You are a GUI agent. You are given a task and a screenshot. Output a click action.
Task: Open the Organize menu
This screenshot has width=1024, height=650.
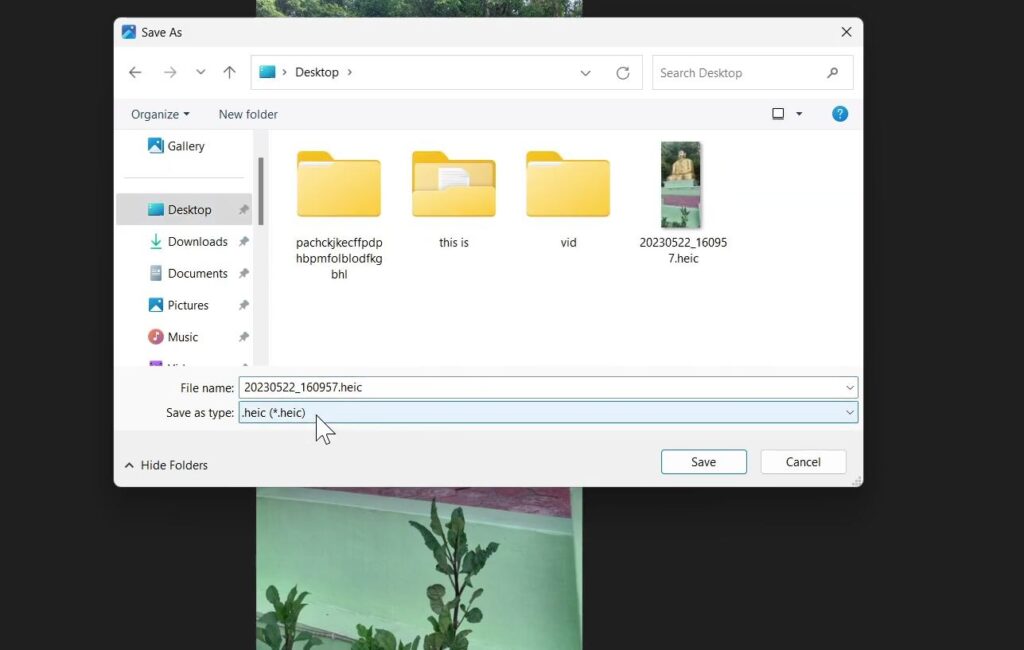160,114
